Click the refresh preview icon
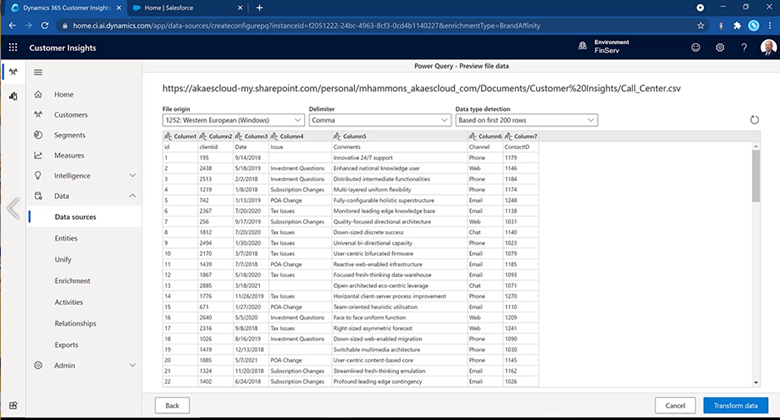The width and height of the screenshot is (780, 420). [x=754, y=120]
